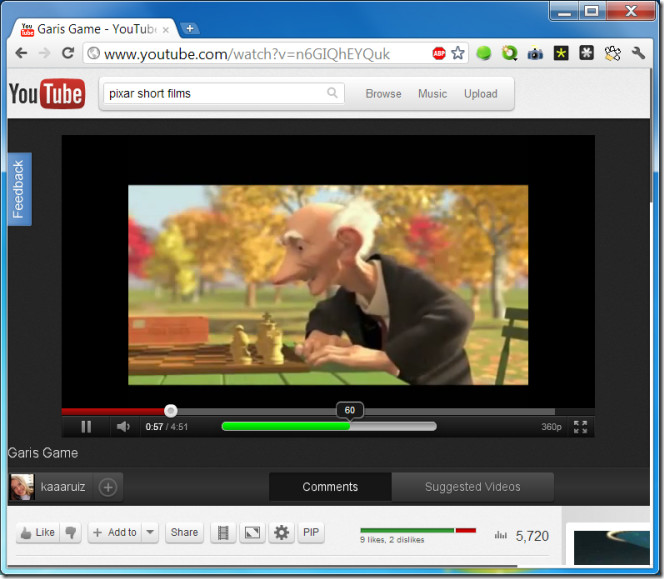Viewport: 664px width, 579px height.
Task: Dislike the video with thumbs down
Action: (x=70, y=532)
